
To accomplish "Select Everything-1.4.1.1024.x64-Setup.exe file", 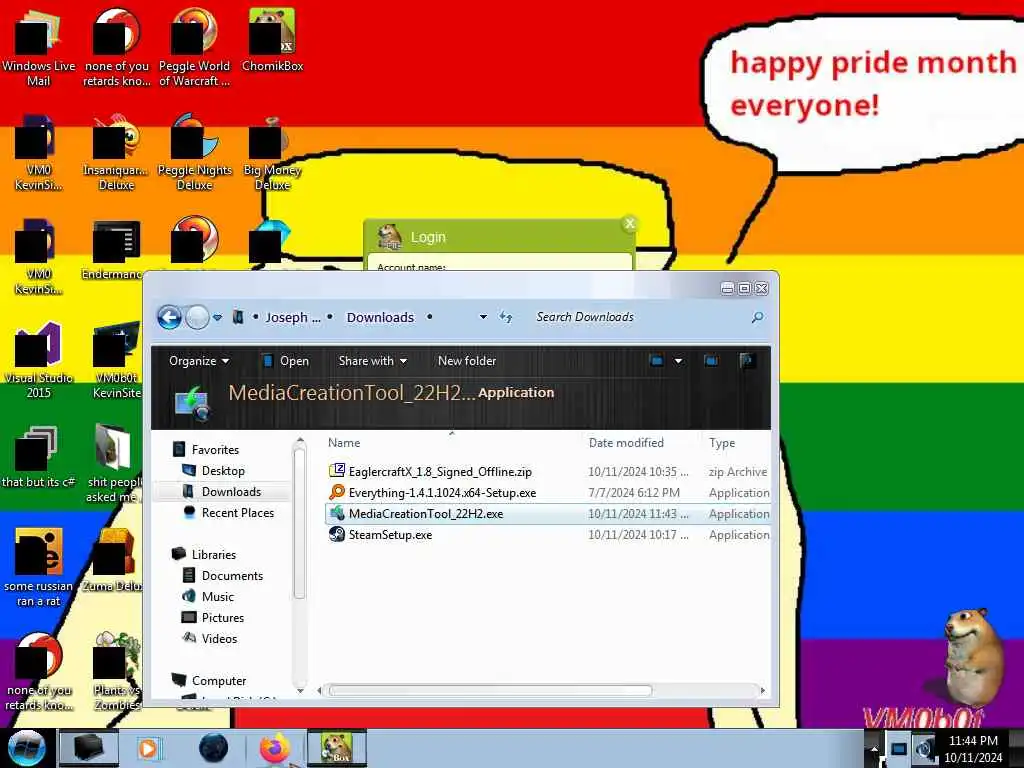I will coord(547,492).
